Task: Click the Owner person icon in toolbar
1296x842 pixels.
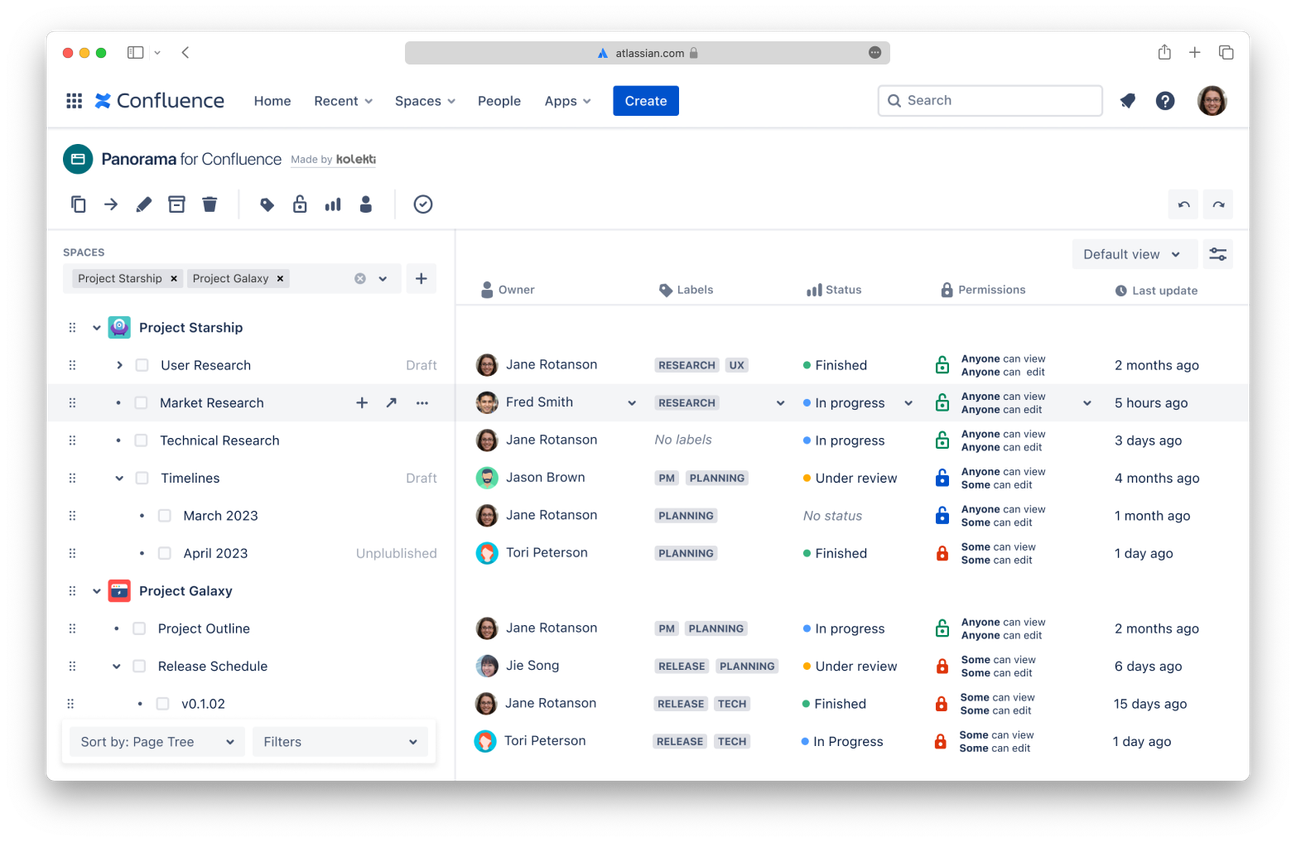Action: tap(365, 204)
